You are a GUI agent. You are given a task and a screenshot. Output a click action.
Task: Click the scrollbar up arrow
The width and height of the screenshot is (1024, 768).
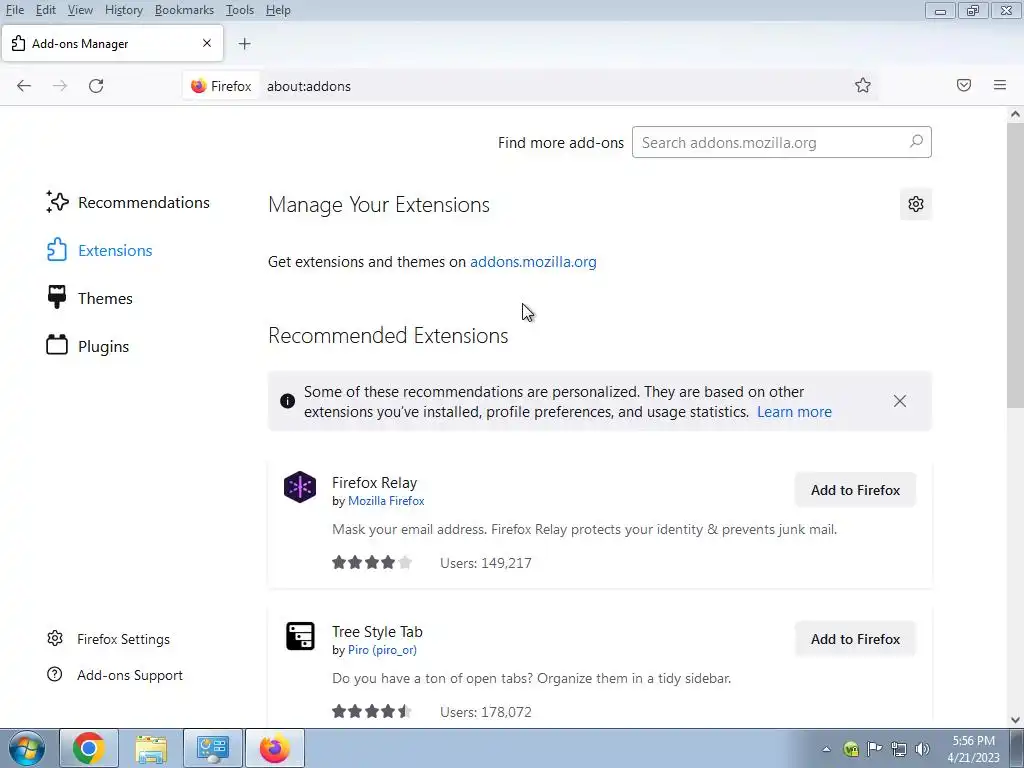coord(1015,114)
